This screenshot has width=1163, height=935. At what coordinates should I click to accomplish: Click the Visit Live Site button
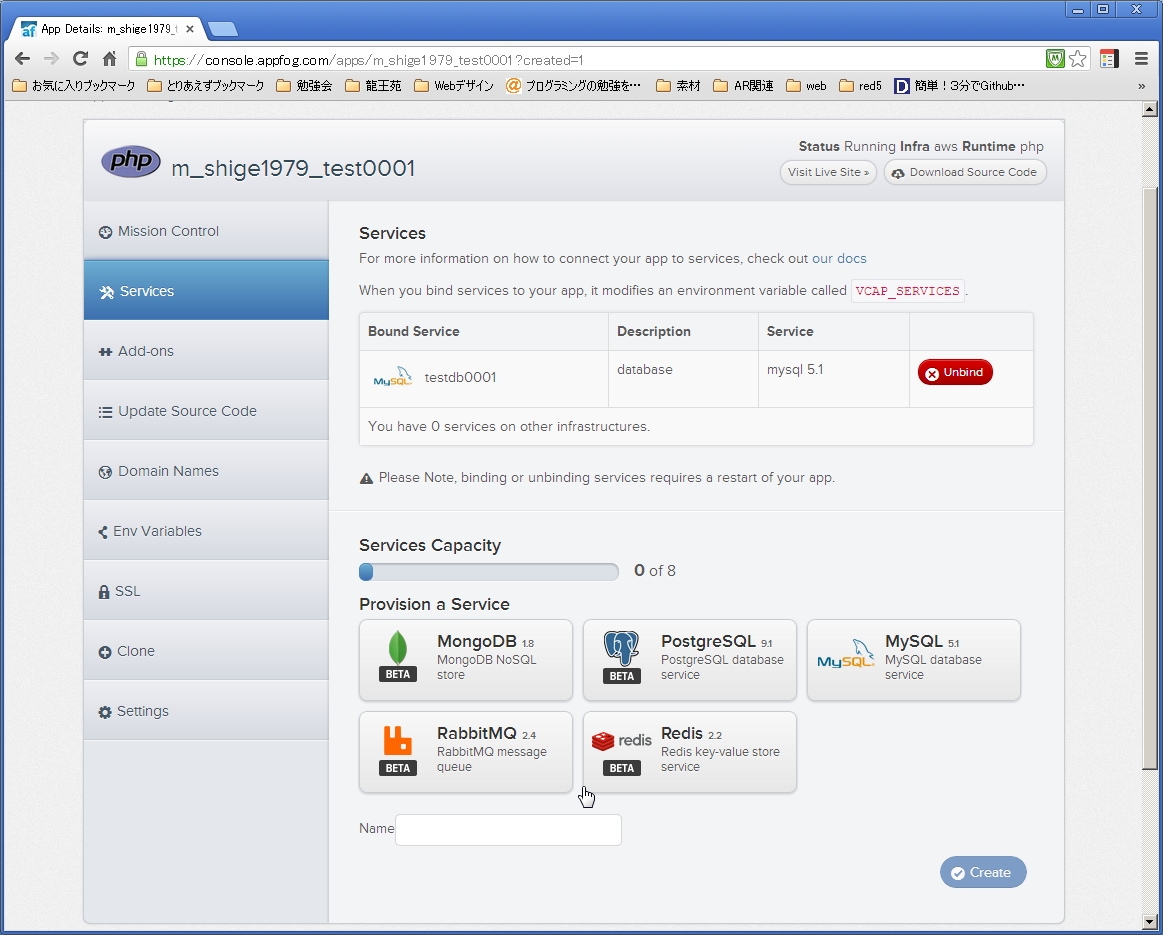(x=828, y=172)
